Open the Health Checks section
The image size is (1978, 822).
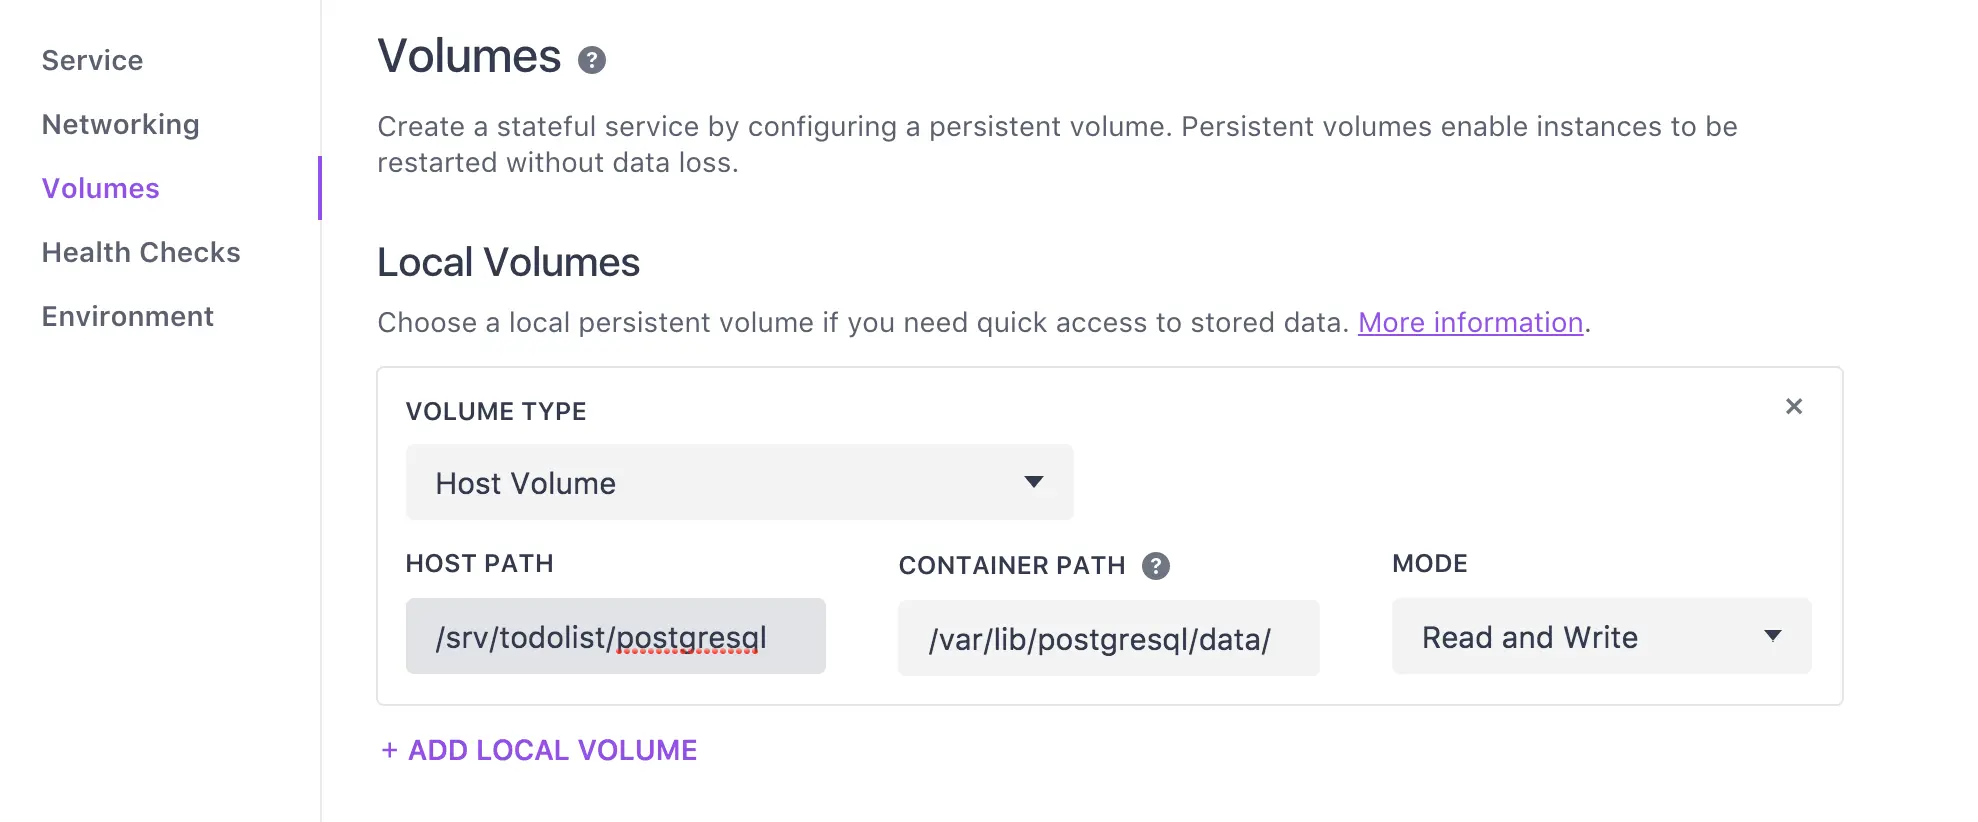[141, 252]
